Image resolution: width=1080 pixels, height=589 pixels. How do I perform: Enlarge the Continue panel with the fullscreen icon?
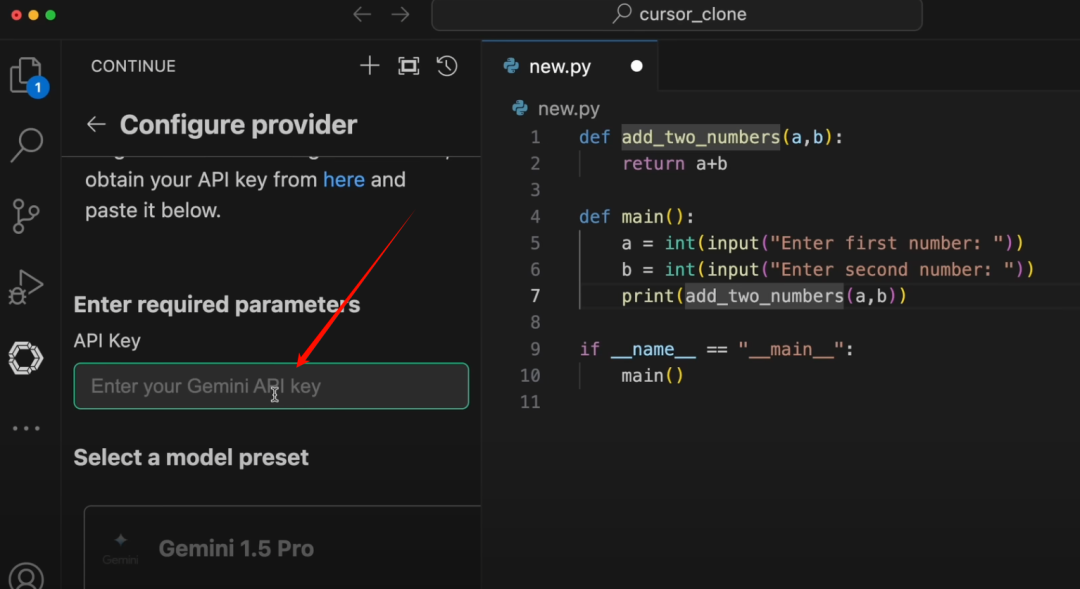click(408, 65)
